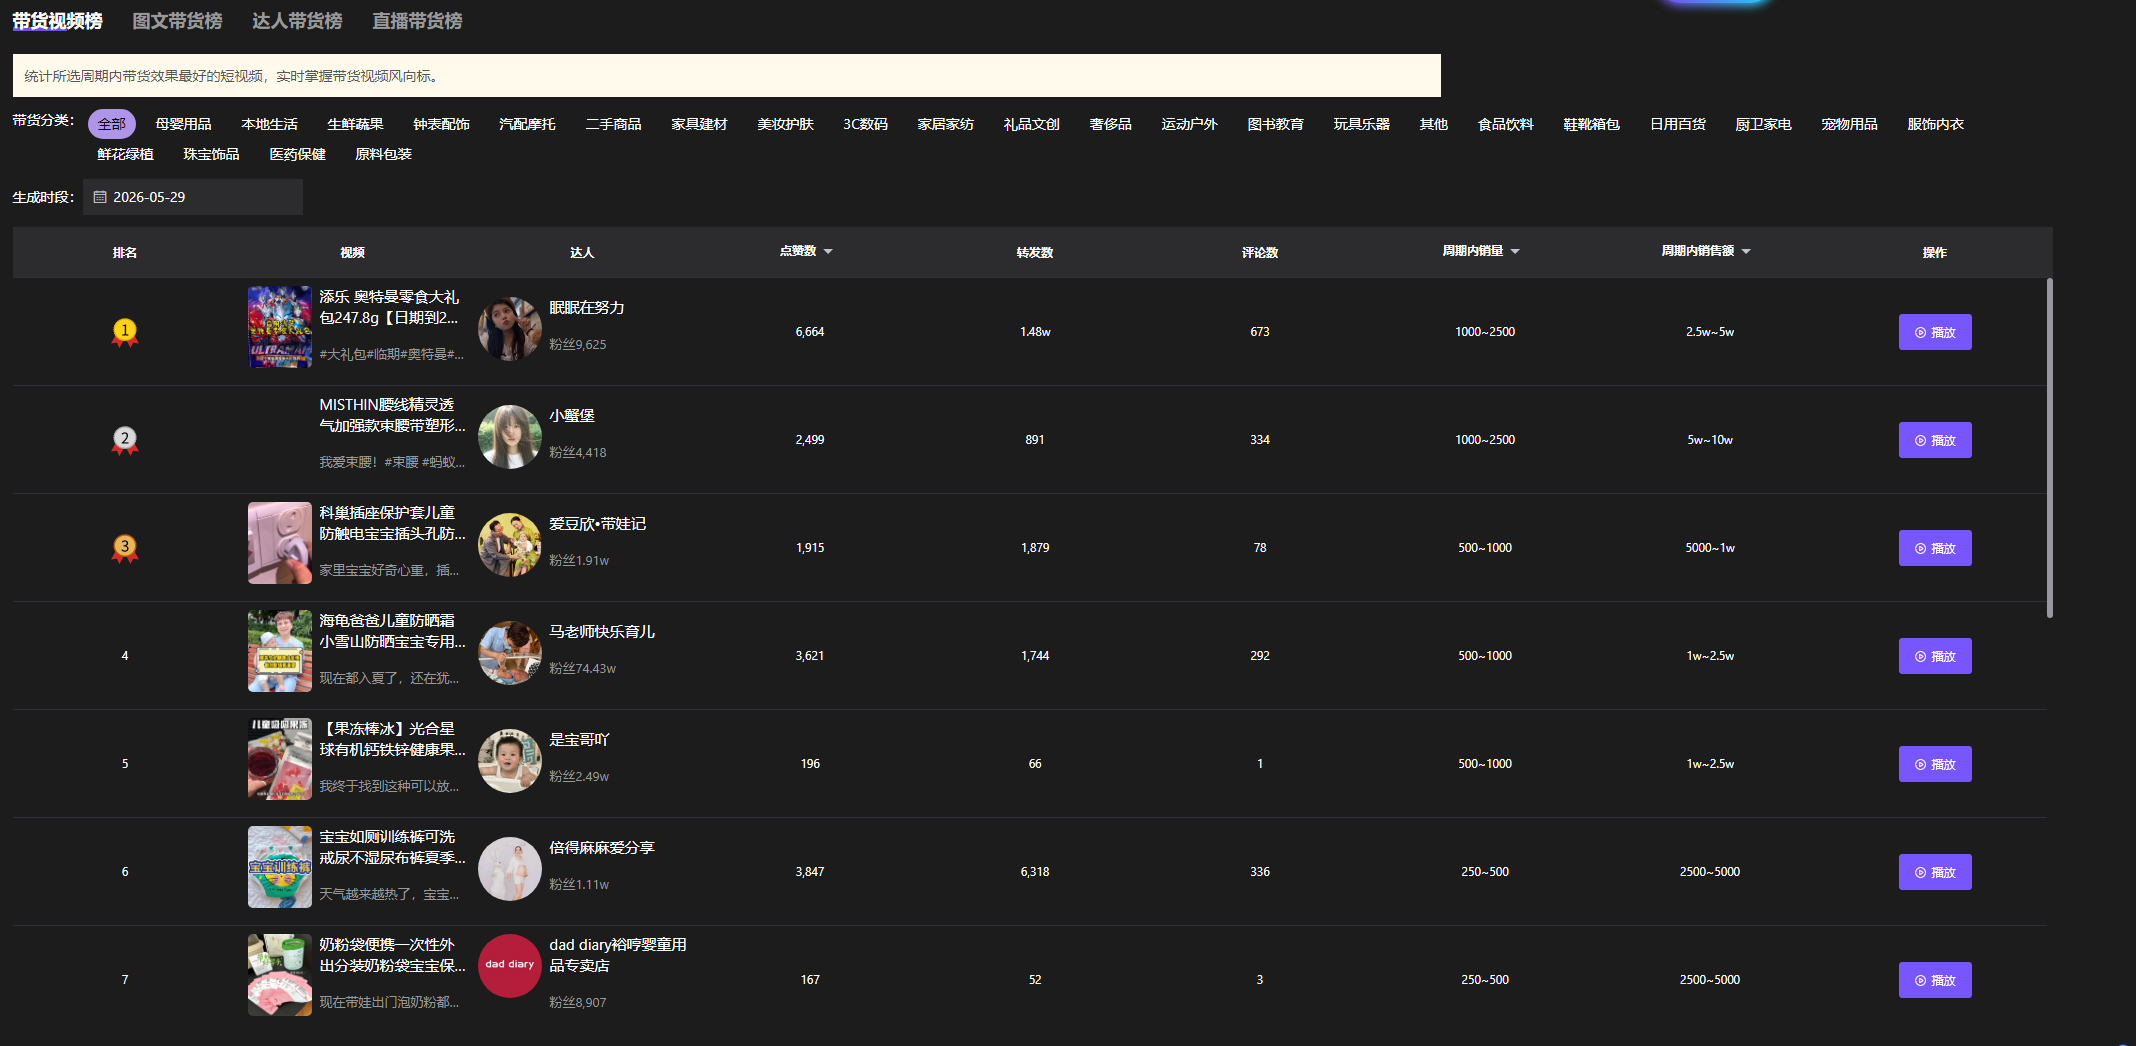This screenshot has height=1046, width=2136.
Task: Pick the 珠宝饰品 category
Action: (211, 154)
